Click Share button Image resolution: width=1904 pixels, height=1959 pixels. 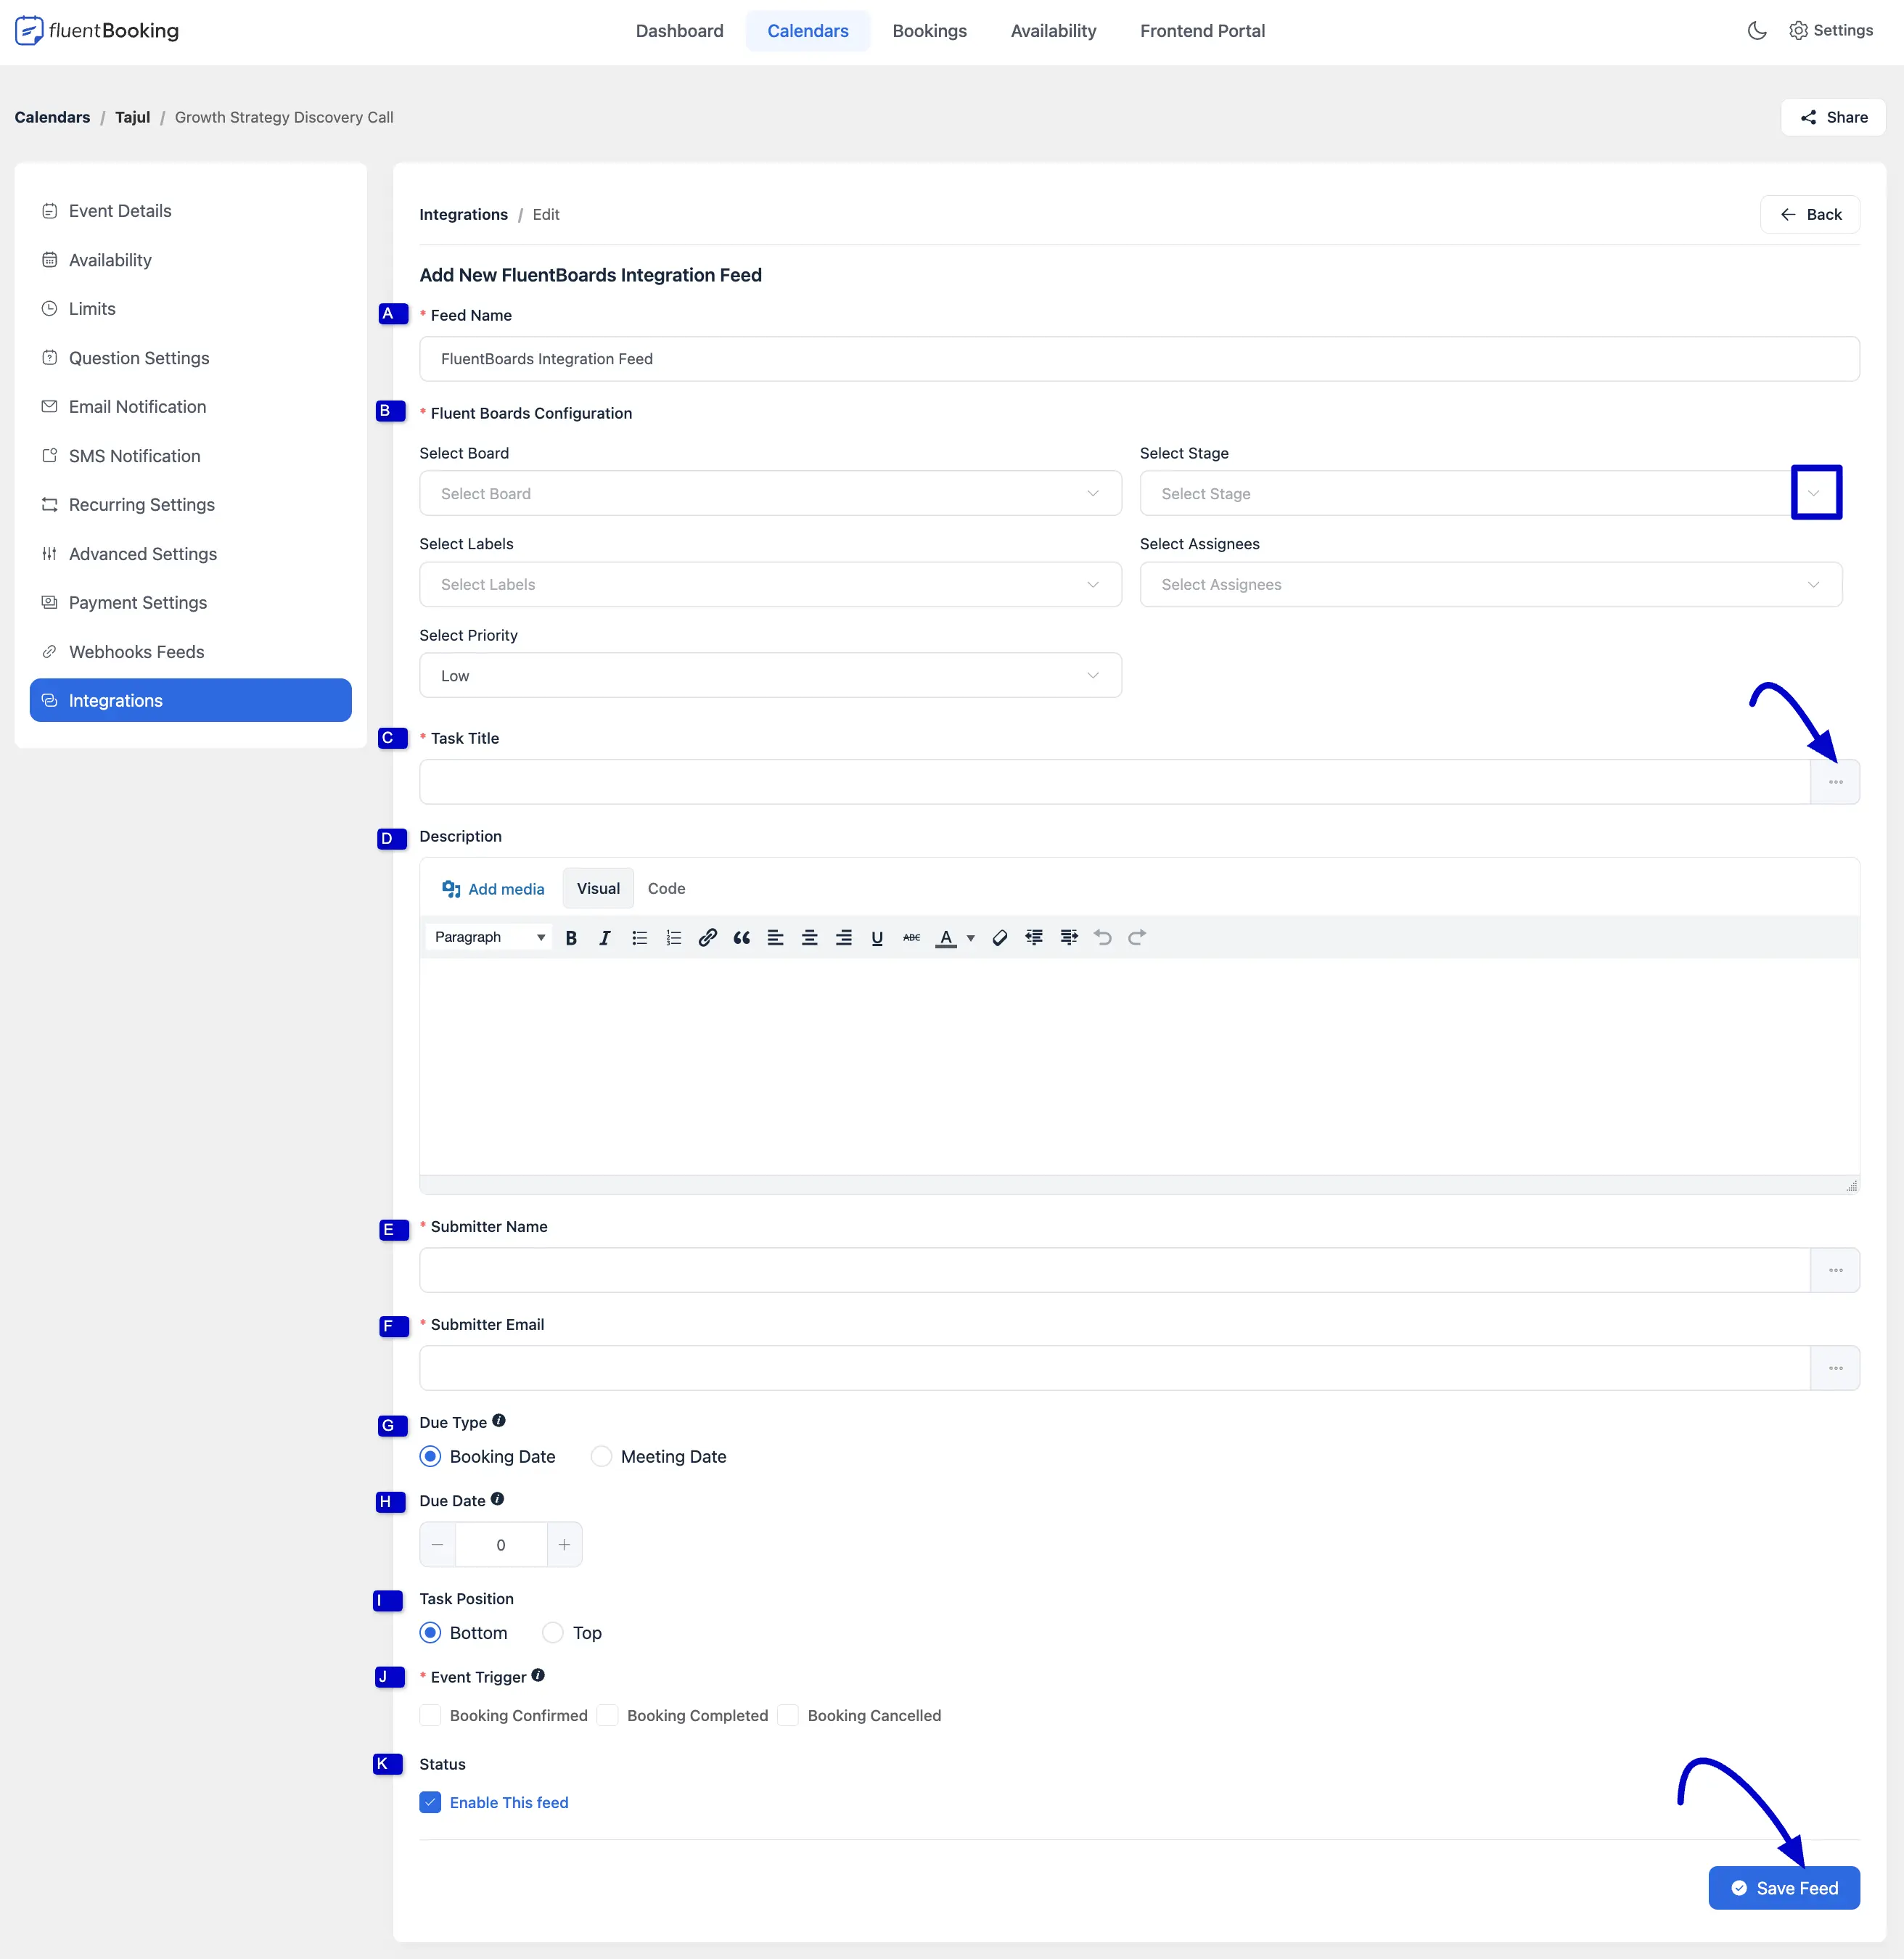(1833, 117)
